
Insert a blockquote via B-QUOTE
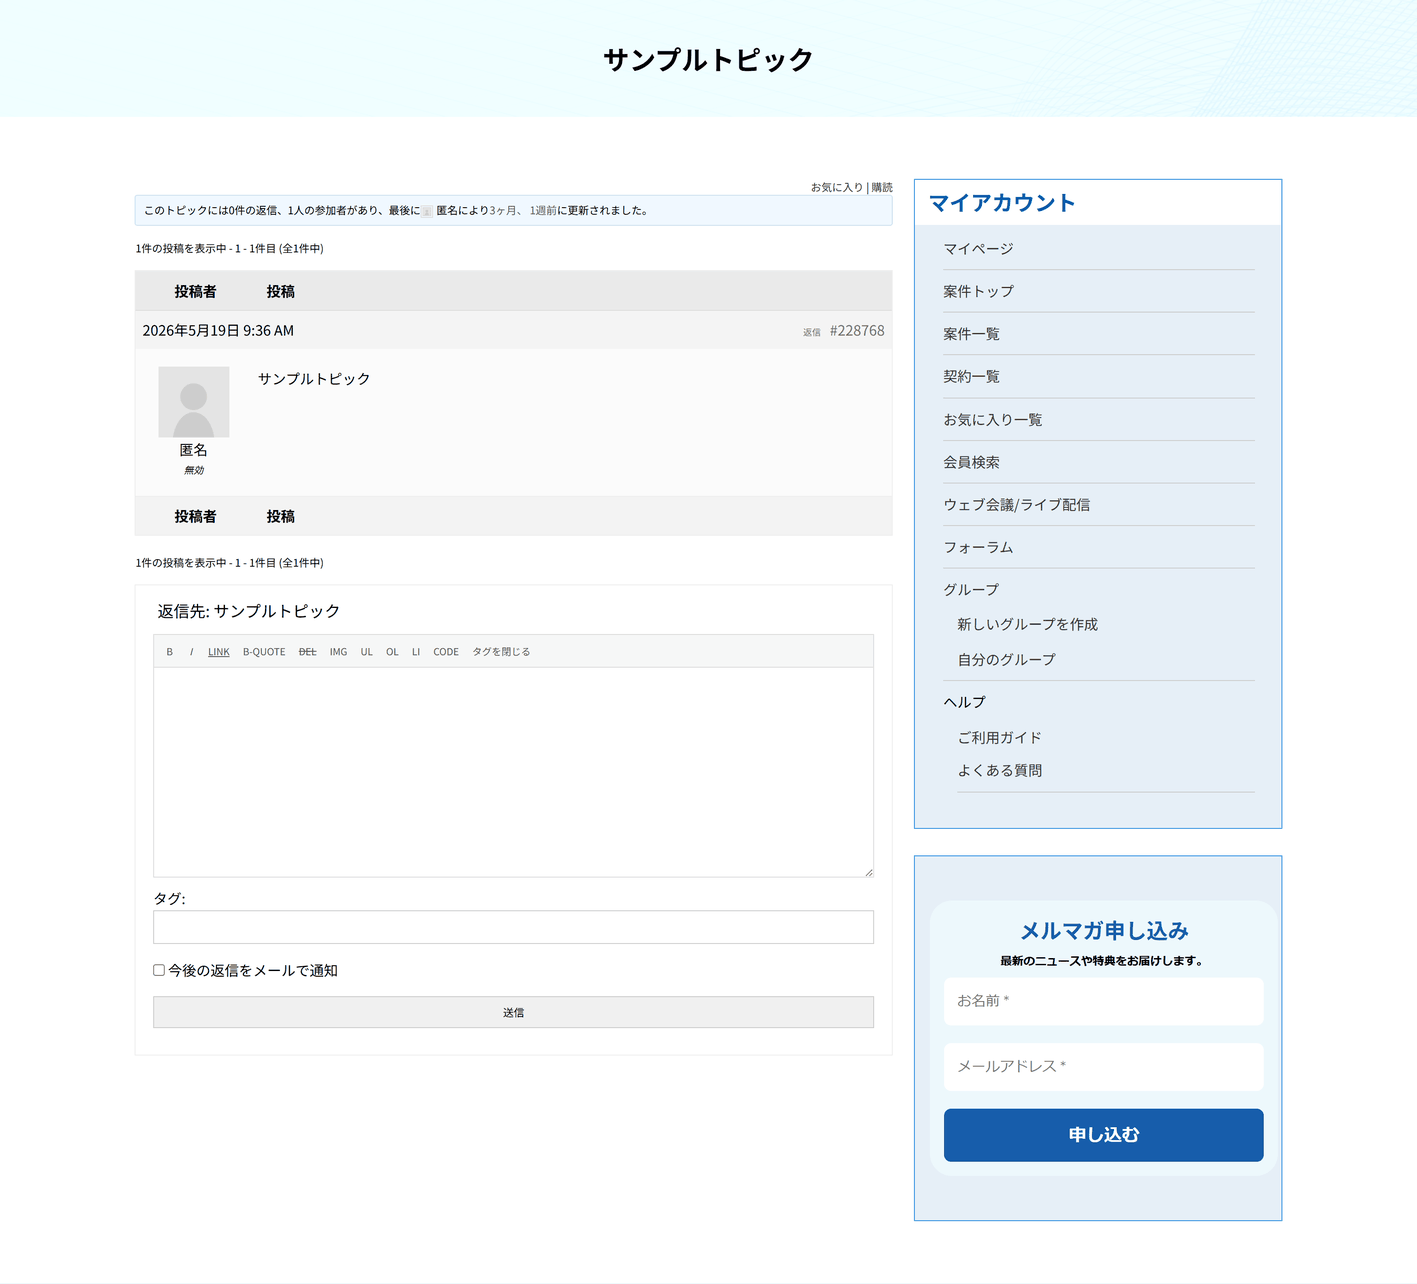pos(264,652)
